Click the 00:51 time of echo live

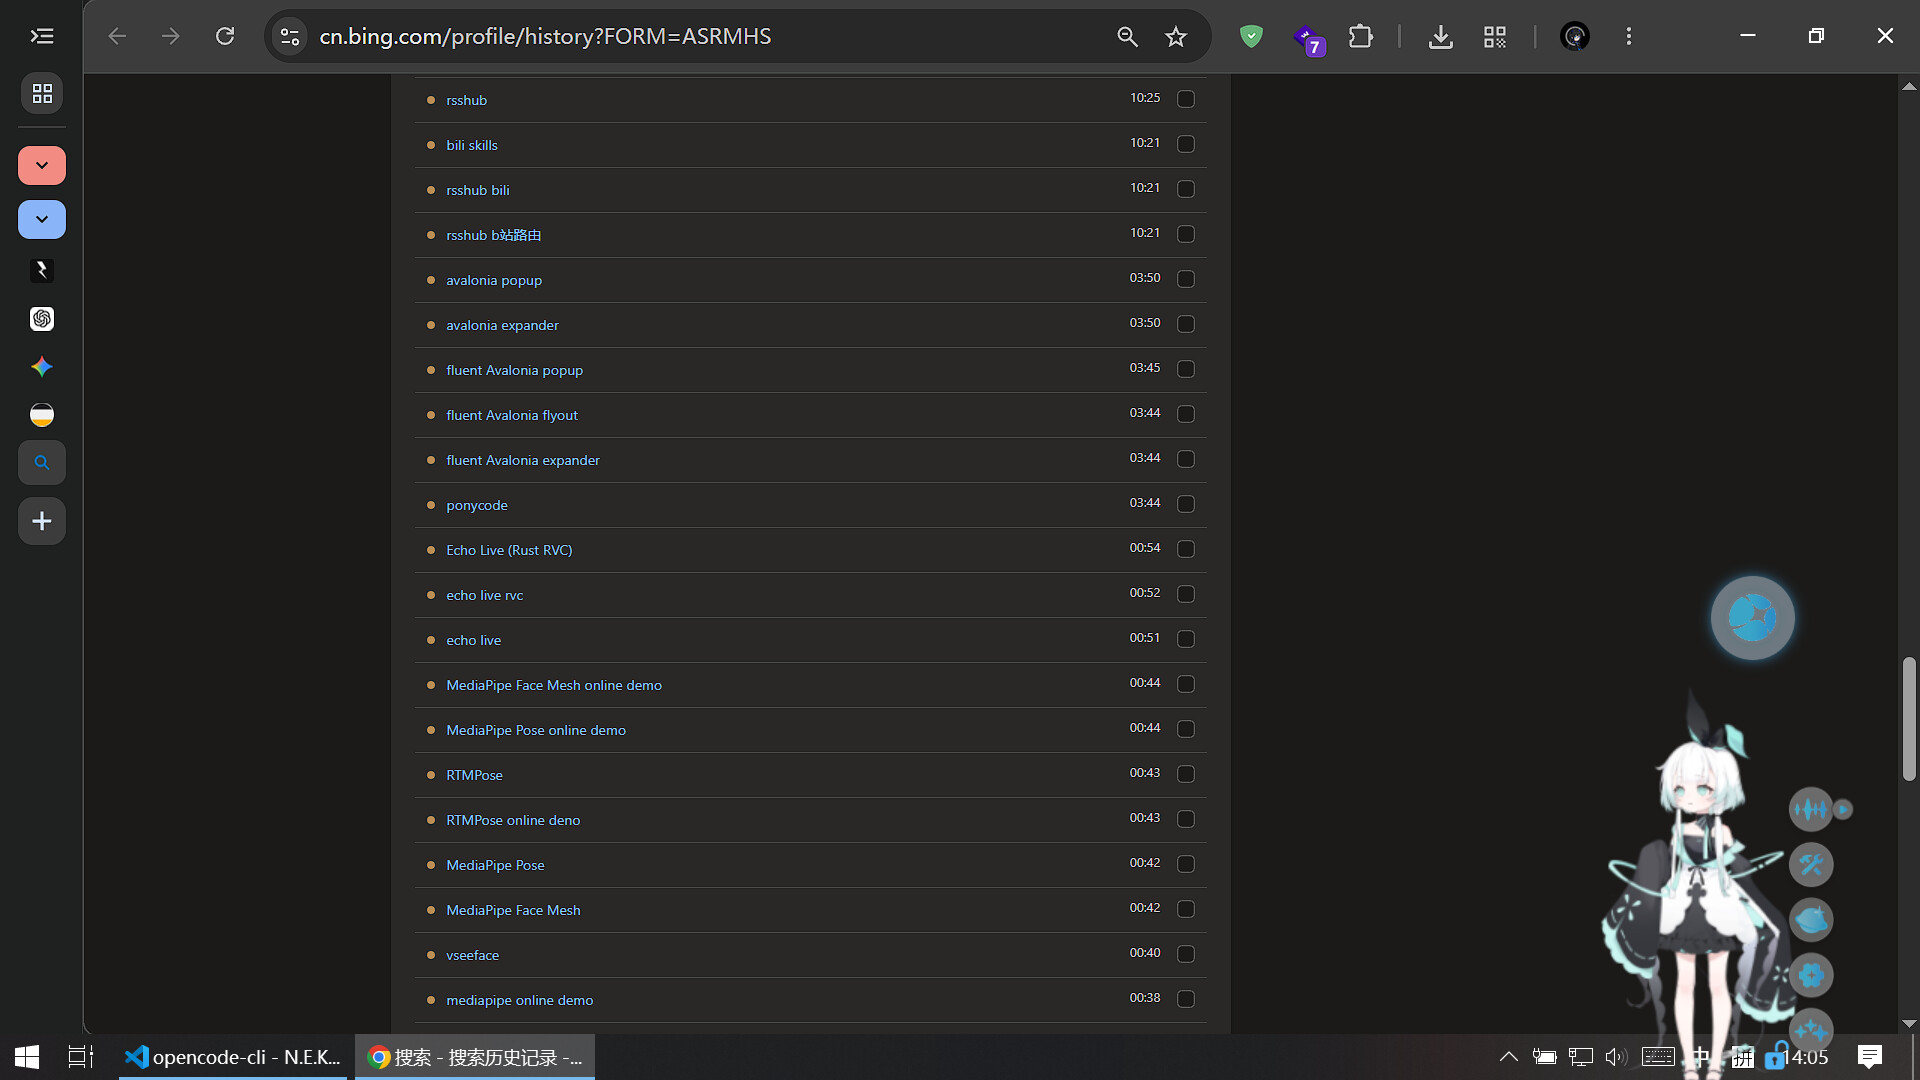[1145, 638]
